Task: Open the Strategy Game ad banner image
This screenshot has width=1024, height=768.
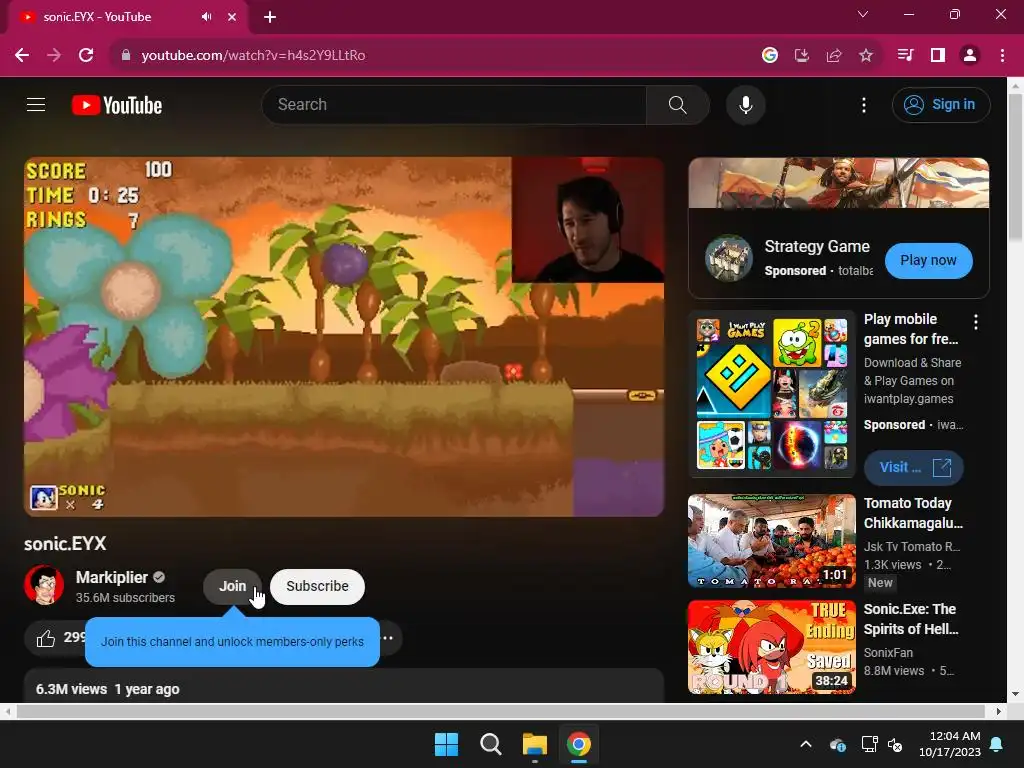Action: click(839, 183)
